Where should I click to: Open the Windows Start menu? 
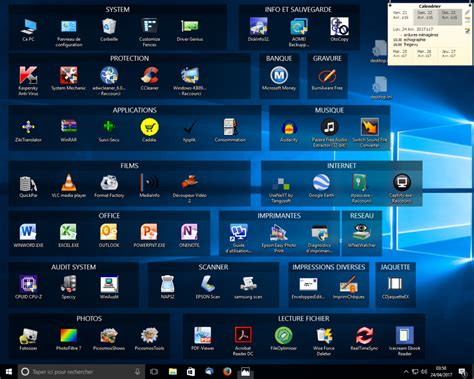[x=9, y=372]
